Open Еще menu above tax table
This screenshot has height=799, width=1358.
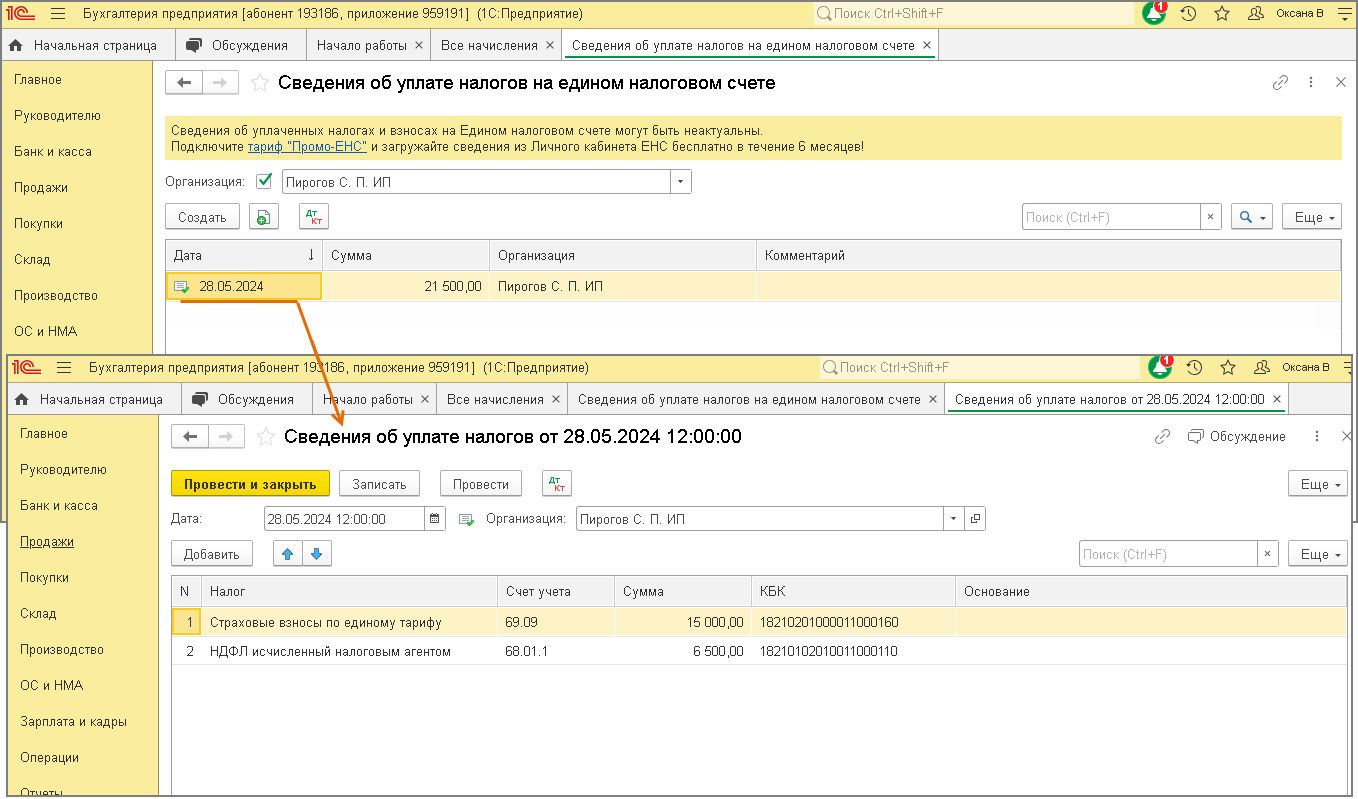click(x=1317, y=554)
